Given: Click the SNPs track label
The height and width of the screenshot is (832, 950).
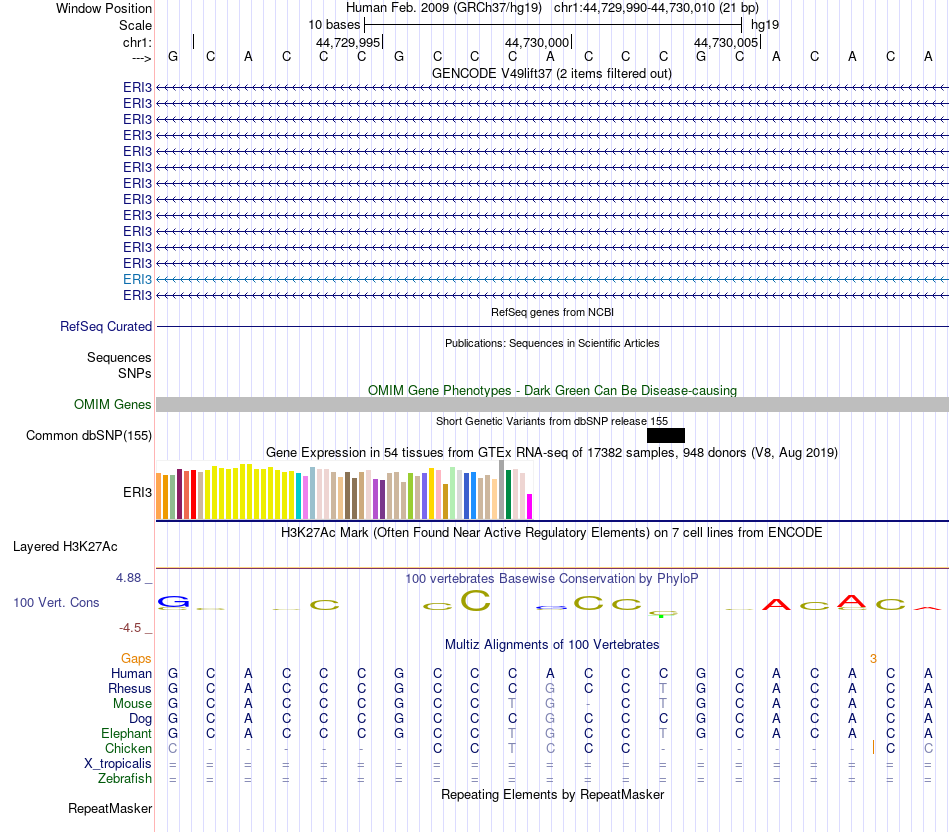Looking at the screenshot, I should [x=135, y=373].
